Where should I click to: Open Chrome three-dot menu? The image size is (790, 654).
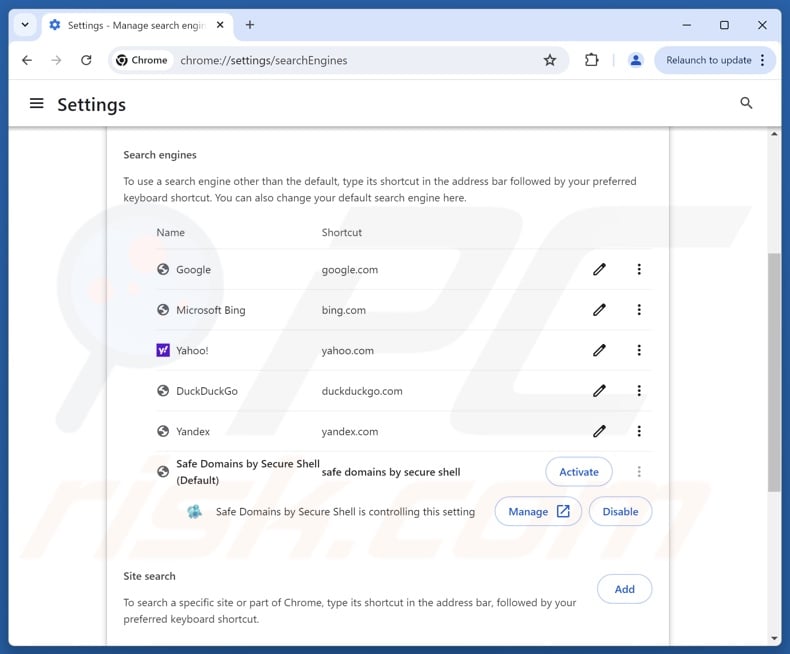point(763,60)
